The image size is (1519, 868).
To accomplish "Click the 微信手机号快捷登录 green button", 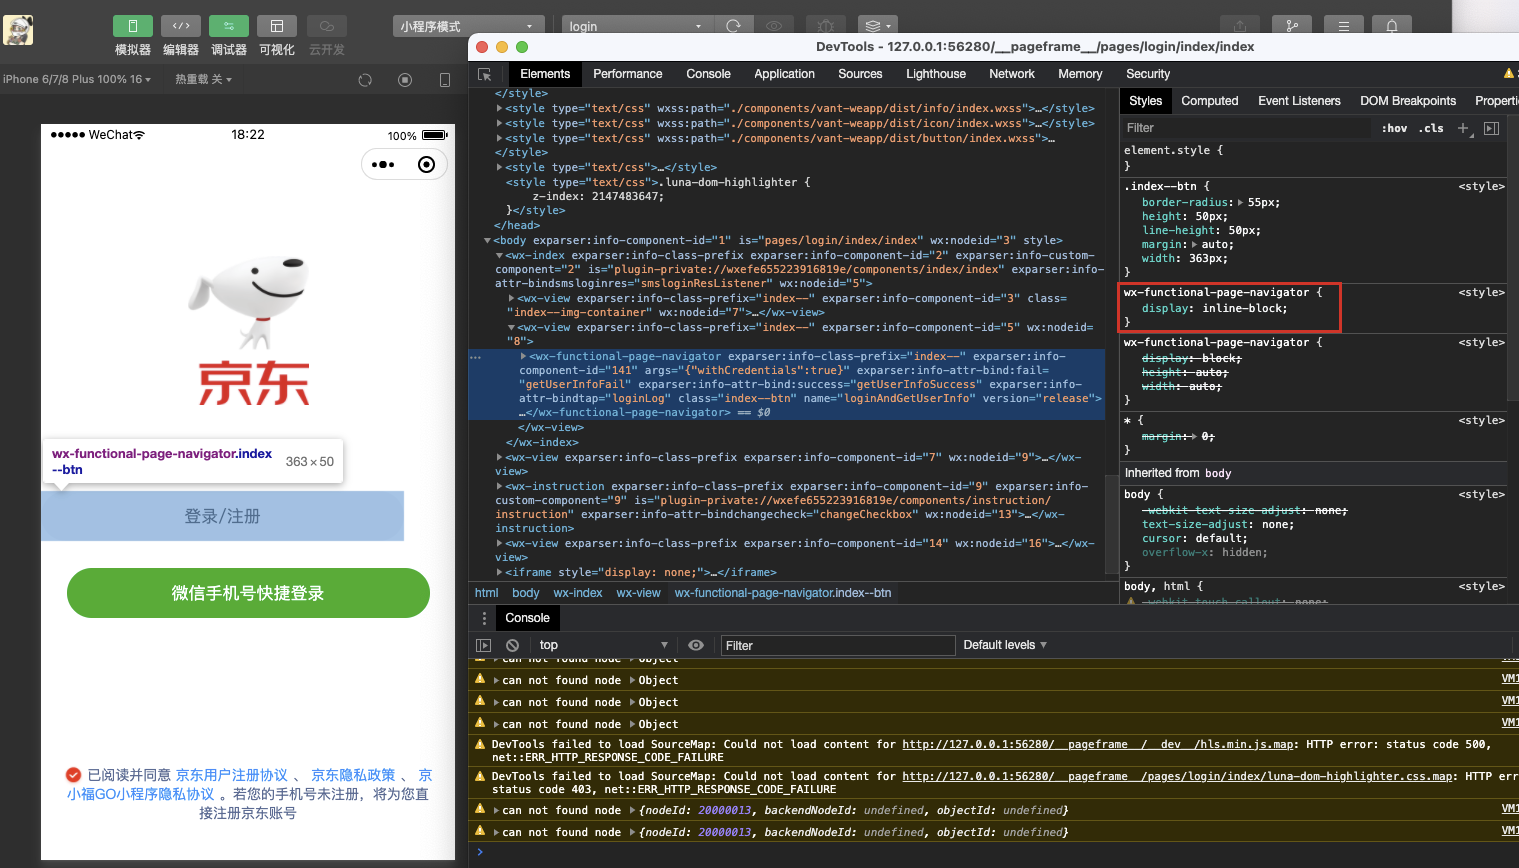I will point(248,593).
